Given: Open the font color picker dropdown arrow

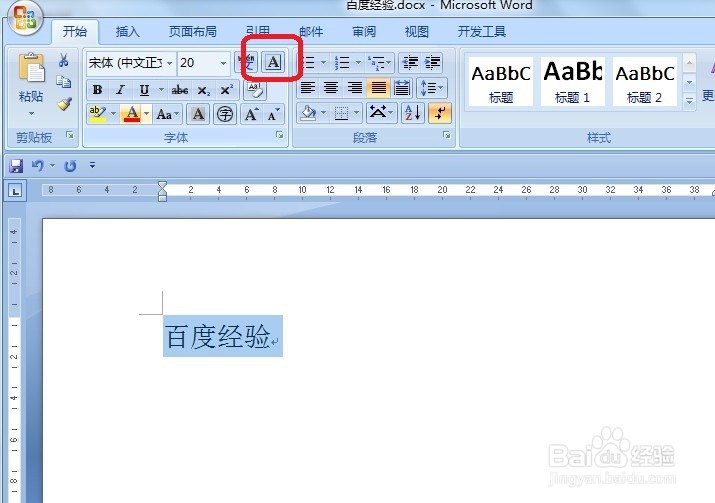Looking at the screenshot, I should tap(147, 114).
